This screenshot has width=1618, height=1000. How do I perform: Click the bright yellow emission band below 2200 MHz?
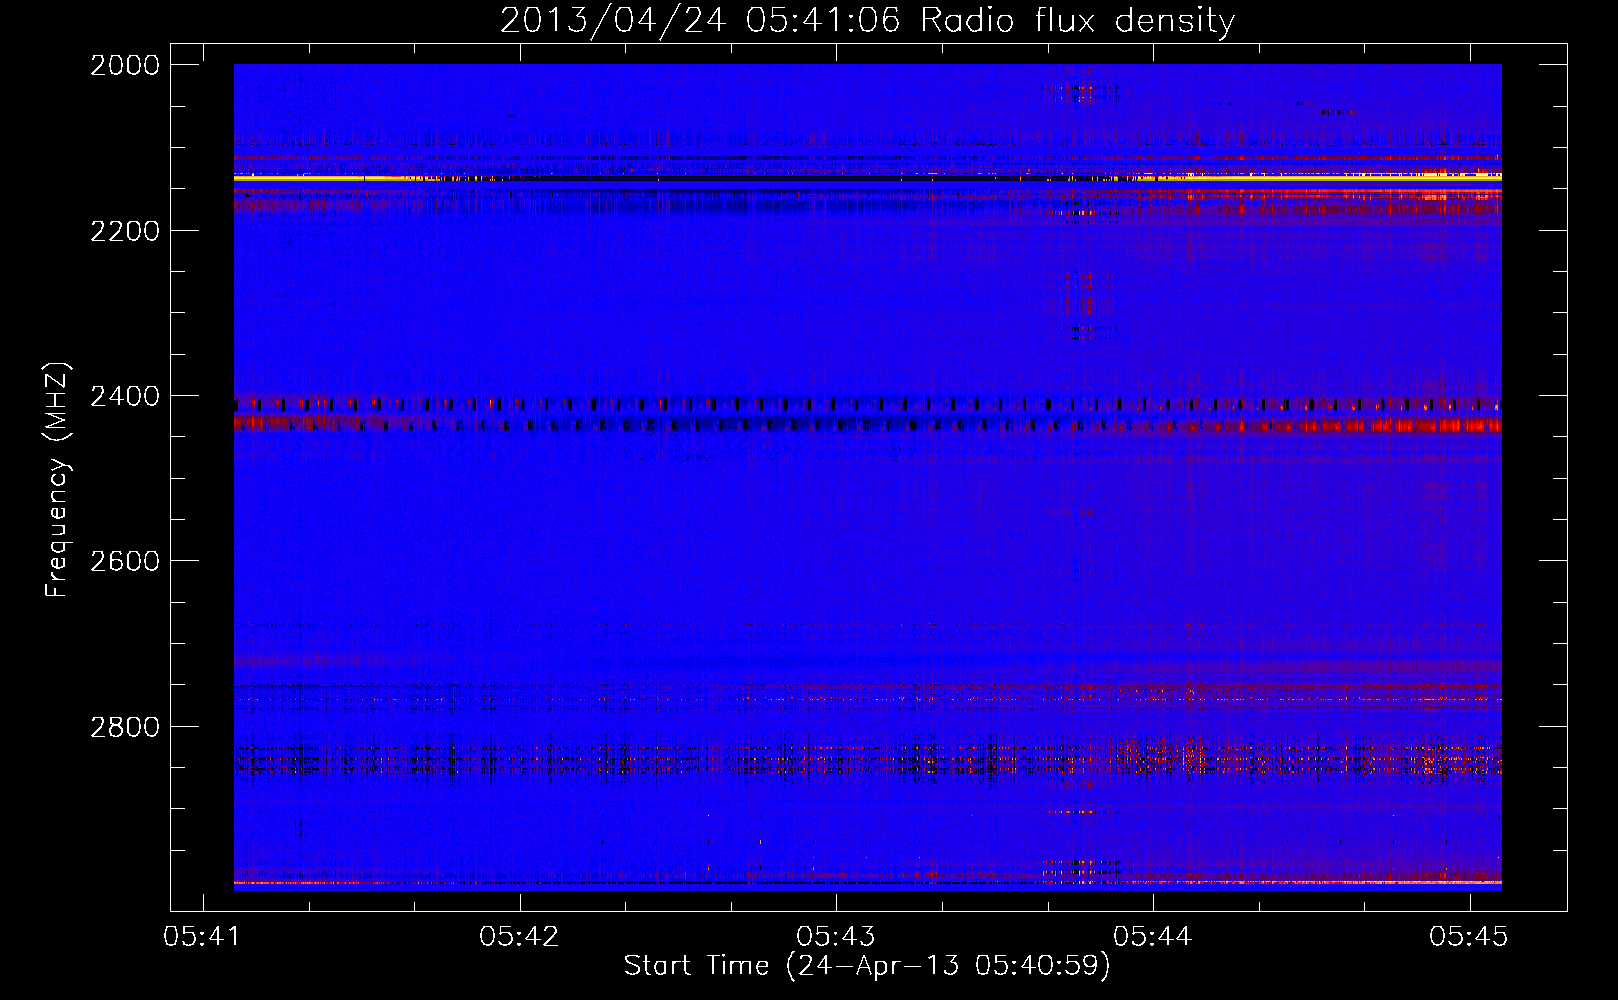click(867, 178)
